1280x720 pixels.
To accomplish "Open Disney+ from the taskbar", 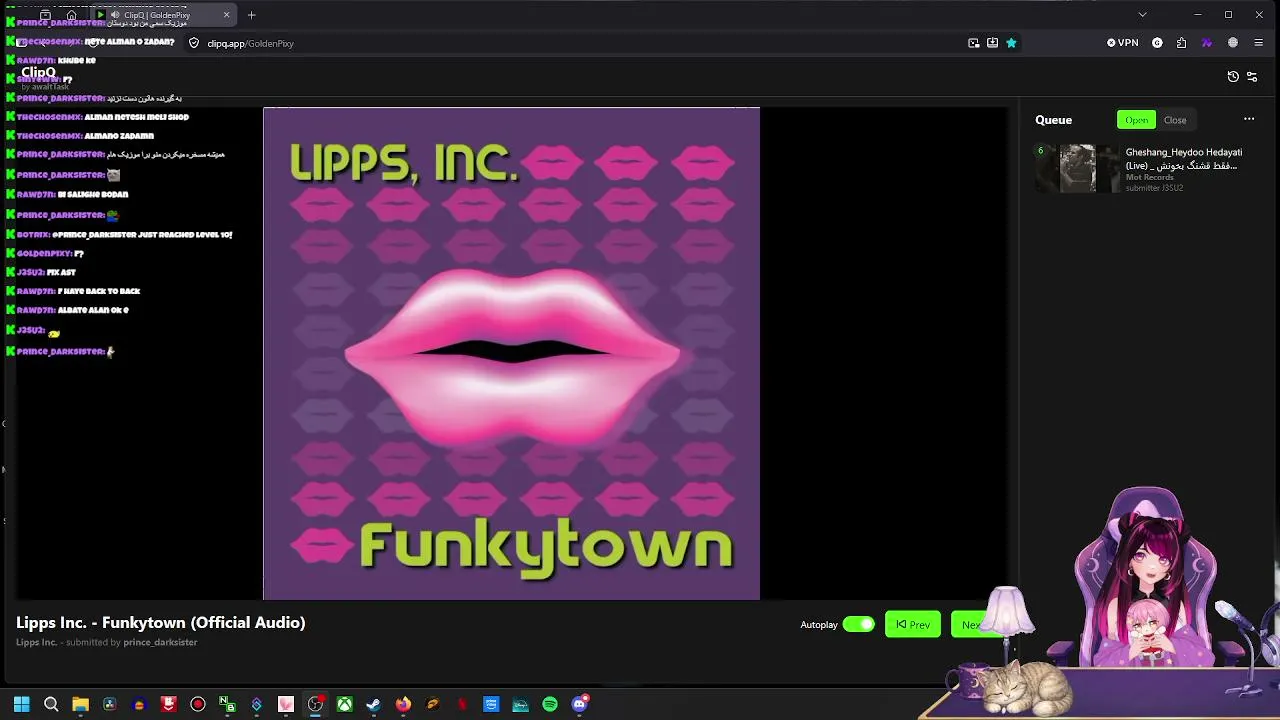I will point(520,704).
